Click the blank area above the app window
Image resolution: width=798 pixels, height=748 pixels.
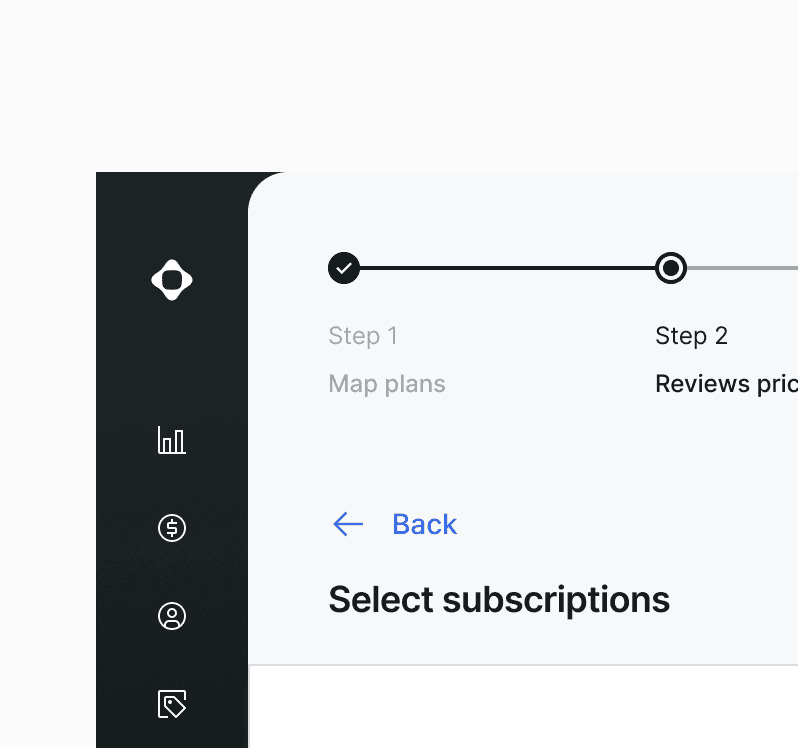click(399, 85)
